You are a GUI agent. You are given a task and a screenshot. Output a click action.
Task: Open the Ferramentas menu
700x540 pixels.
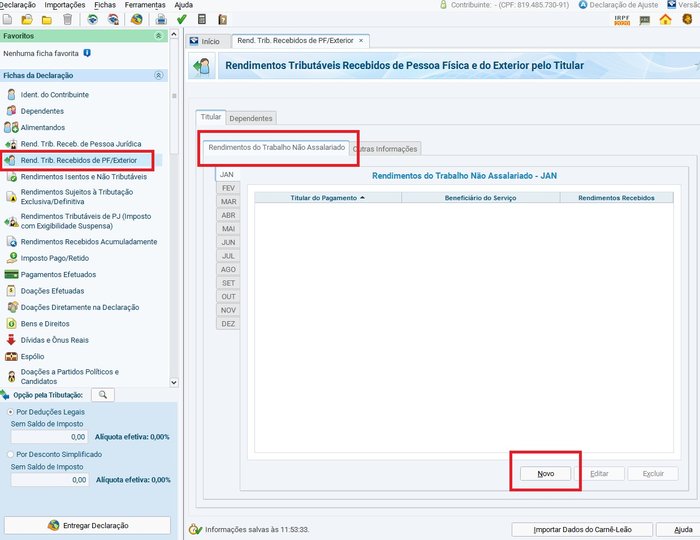(145, 5)
